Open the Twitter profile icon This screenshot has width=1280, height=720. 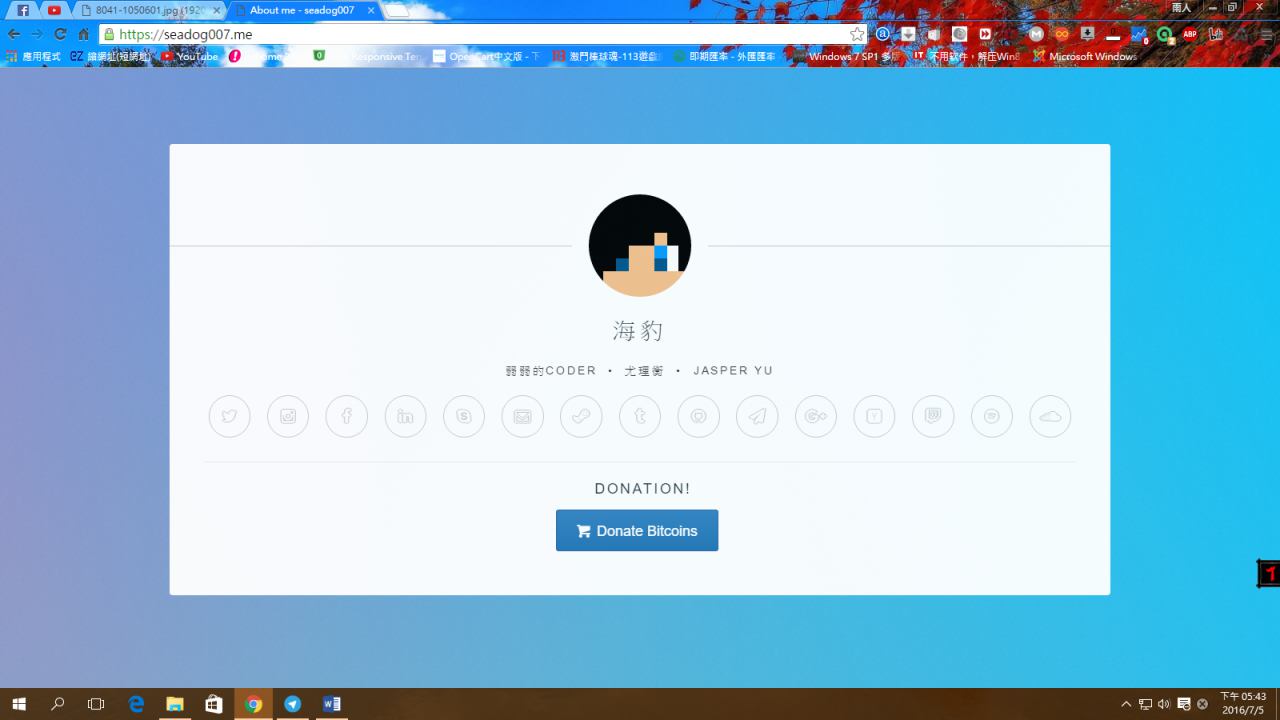pos(229,417)
